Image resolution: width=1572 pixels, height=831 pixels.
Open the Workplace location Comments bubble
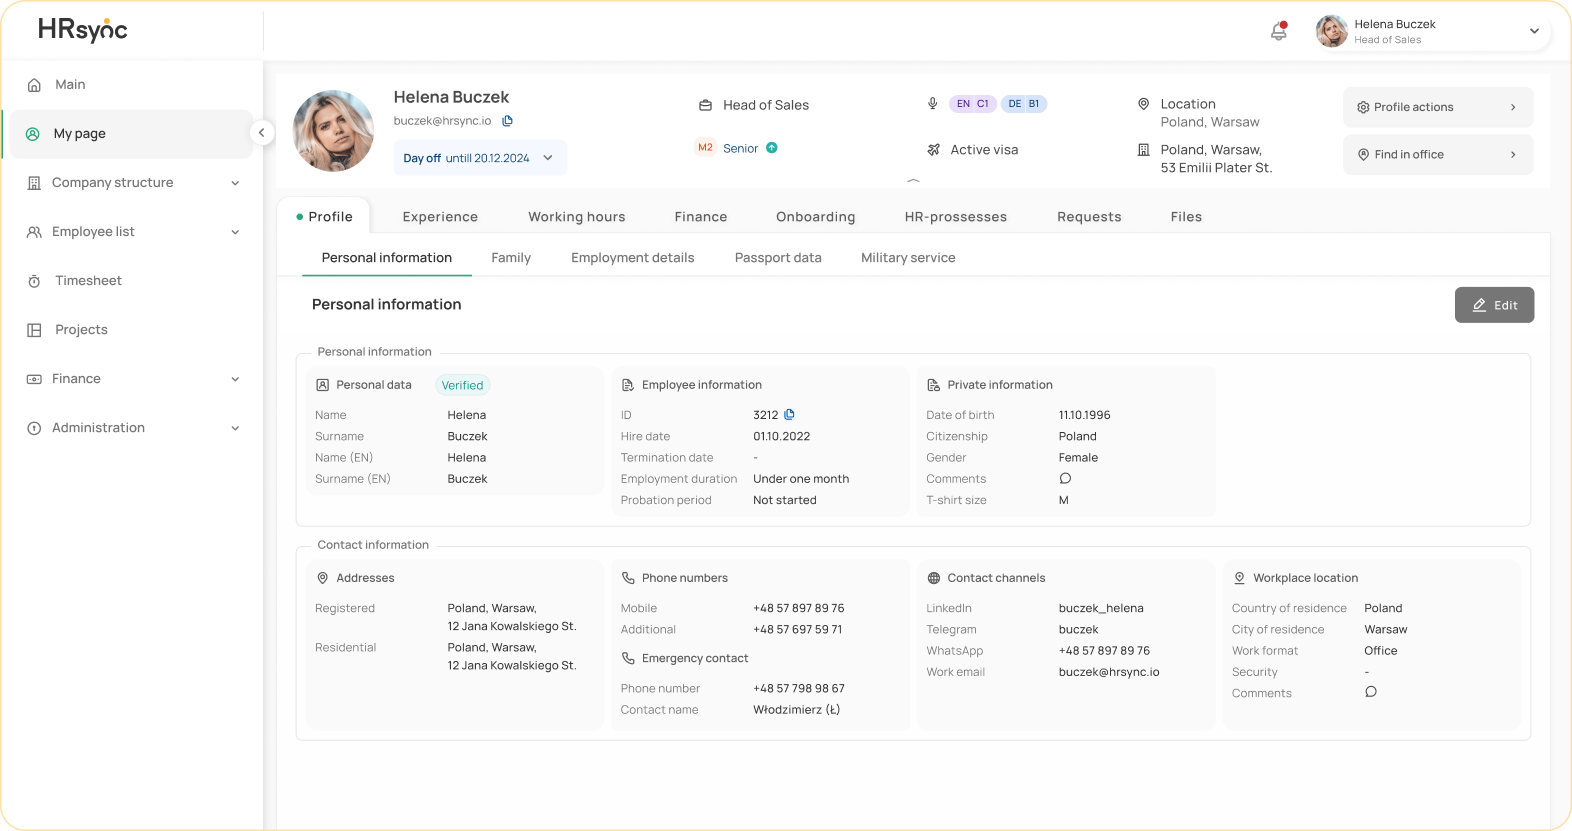[x=1371, y=692]
